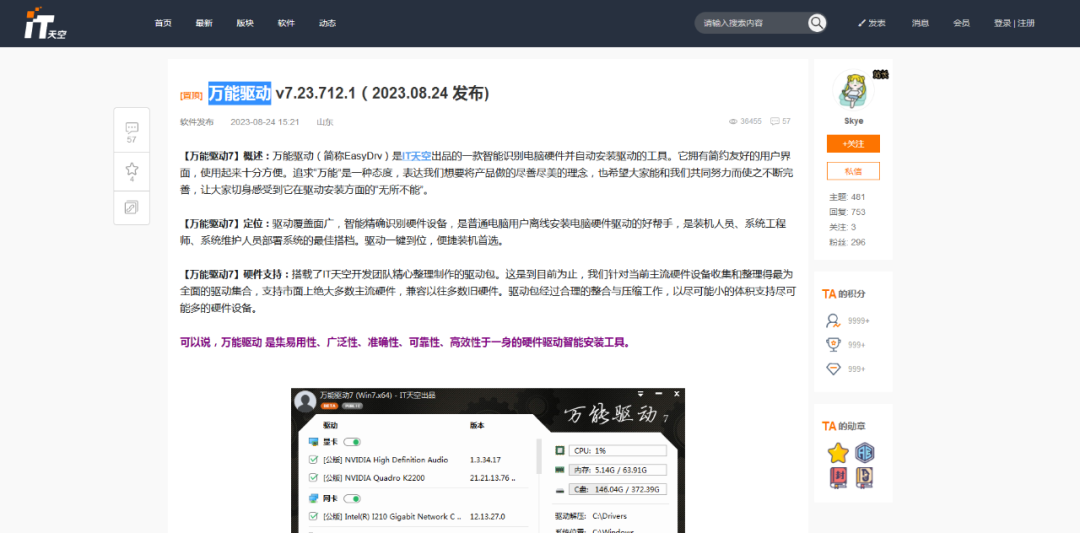Click the CPU 1% usage bar

(x=619, y=450)
